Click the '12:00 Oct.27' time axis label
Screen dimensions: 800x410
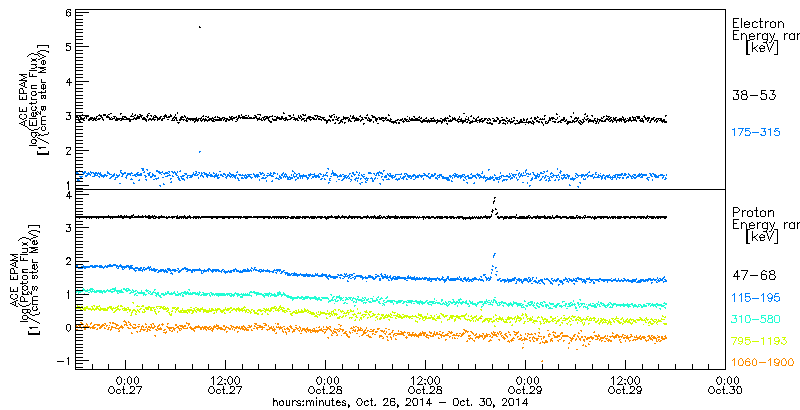pyautogui.click(x=226, y=385)
